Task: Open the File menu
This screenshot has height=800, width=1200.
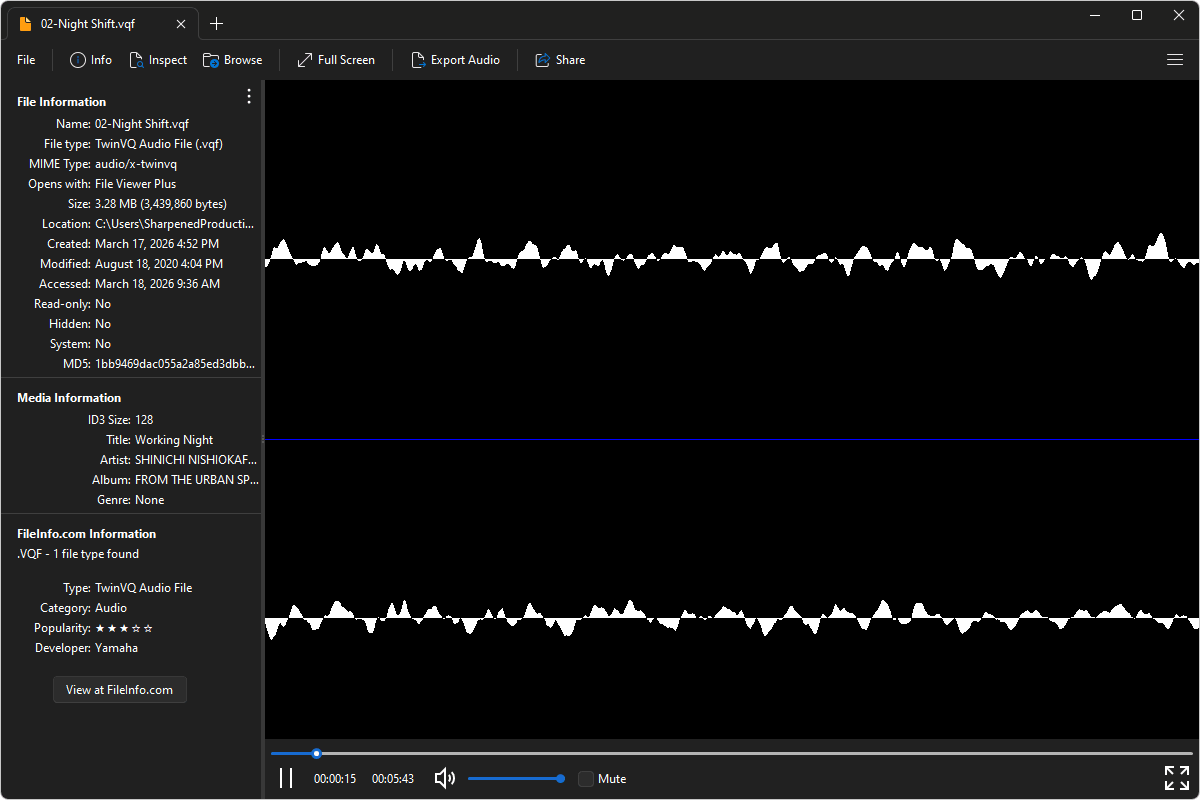Action: coord(25,59)
